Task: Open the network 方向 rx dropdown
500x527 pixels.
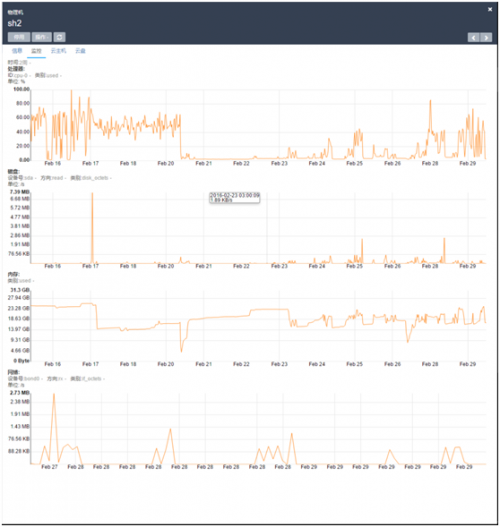Action: pyautogui.click(x=56, y=379)
